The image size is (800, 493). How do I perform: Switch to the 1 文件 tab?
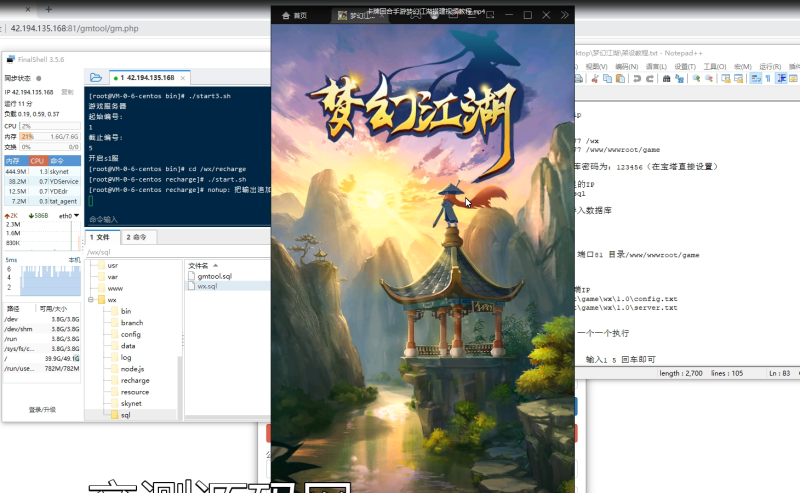(100, 237)
